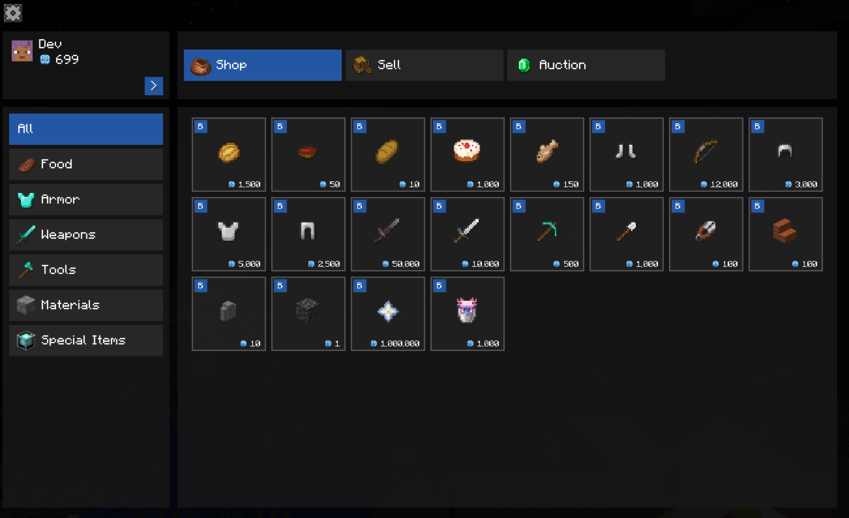The width and height of the screenshot is (849, 518).
Task: Select the netherite sword priced 50,000
Action: [388, 234]
